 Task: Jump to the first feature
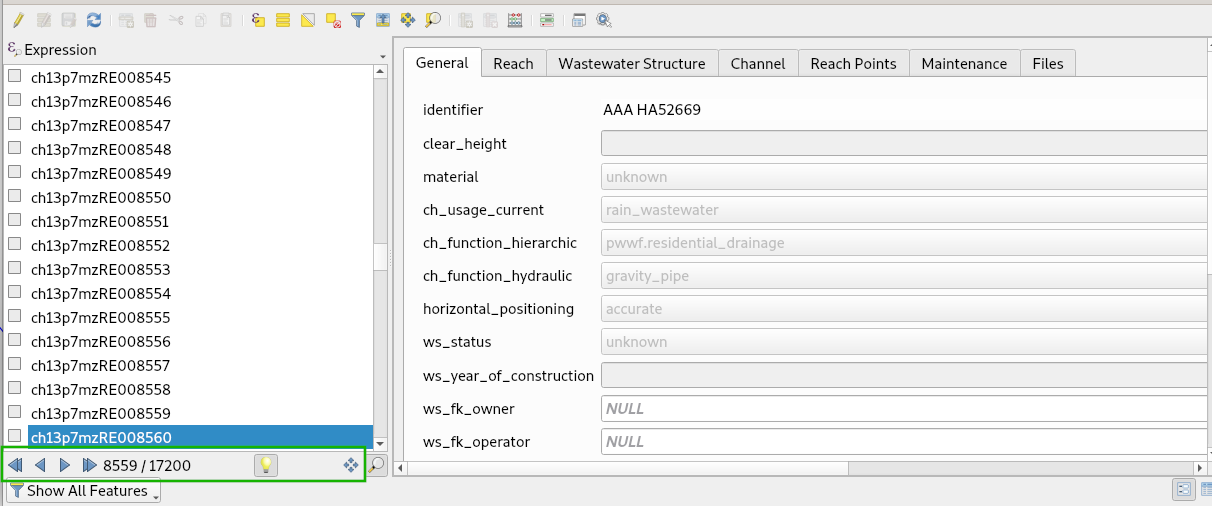point(15,465)
